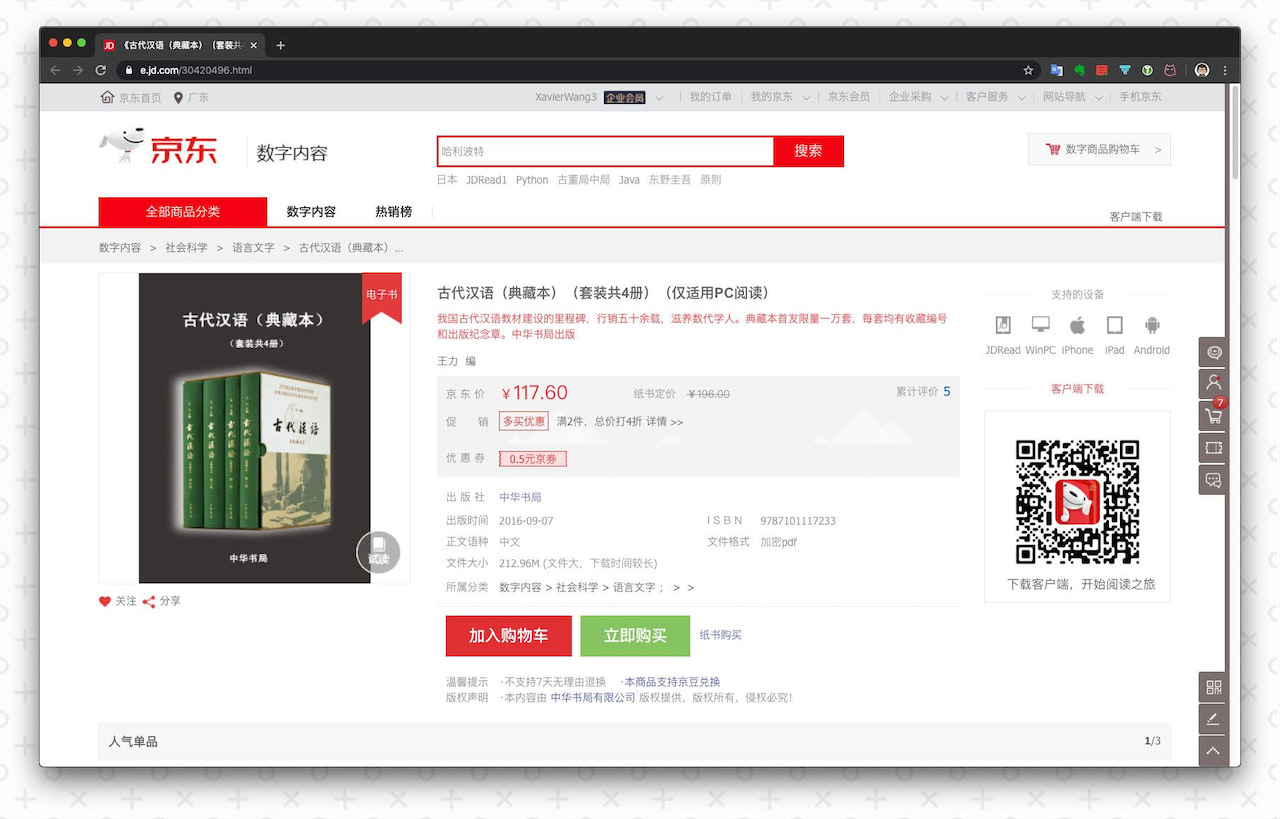Claim the 0.5元京券 coupon
Image resolution: width=1280 pixels, height=819 pixels.
tap(532, 459)
